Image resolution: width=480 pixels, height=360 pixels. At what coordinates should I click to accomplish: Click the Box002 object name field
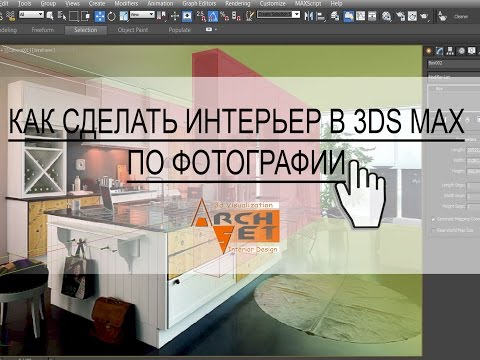pyautogui.click(x=453, y=63)
